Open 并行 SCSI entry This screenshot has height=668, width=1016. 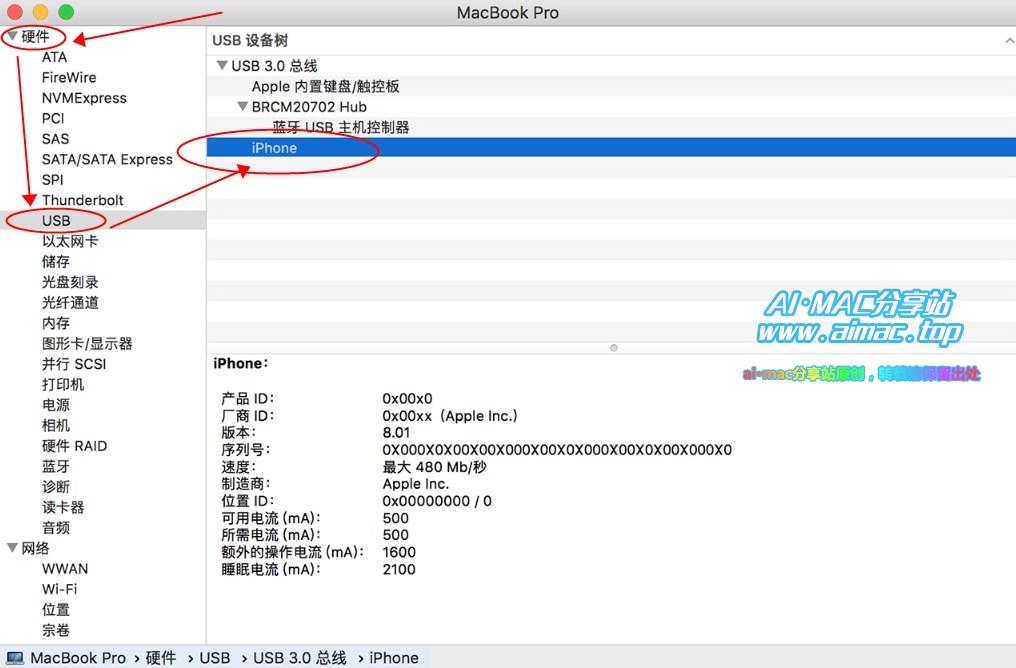pos(74,363)
